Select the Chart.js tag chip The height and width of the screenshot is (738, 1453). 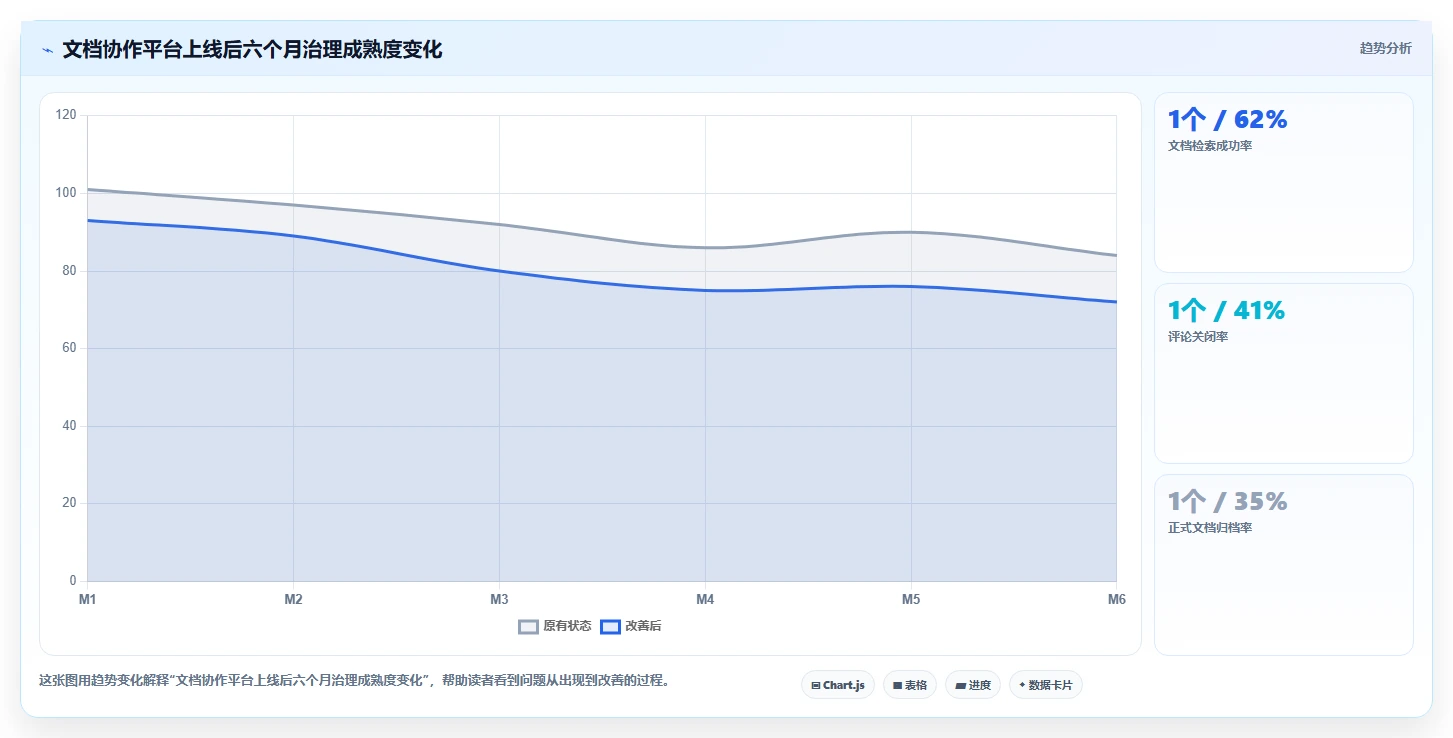tap(838, 685)
